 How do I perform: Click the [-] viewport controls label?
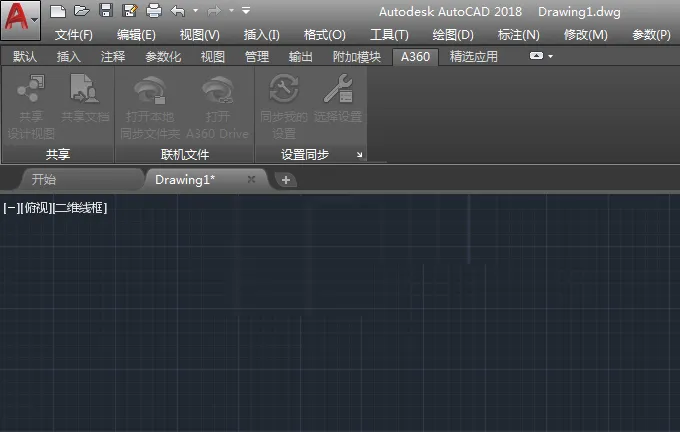coord(11,208)
